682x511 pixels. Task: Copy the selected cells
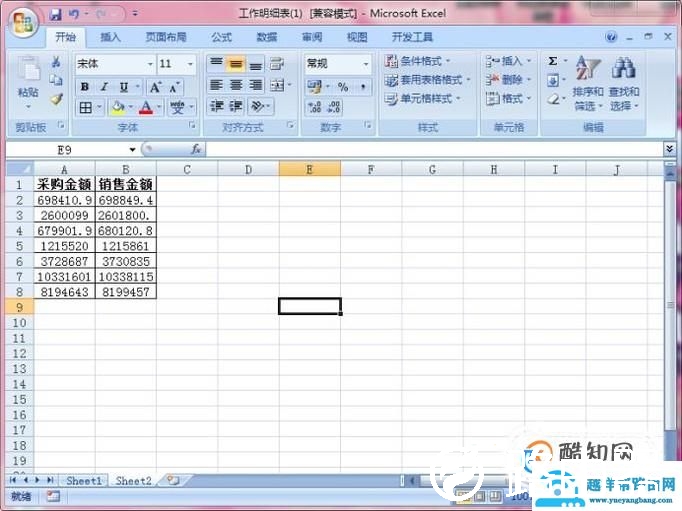[56, 80]
